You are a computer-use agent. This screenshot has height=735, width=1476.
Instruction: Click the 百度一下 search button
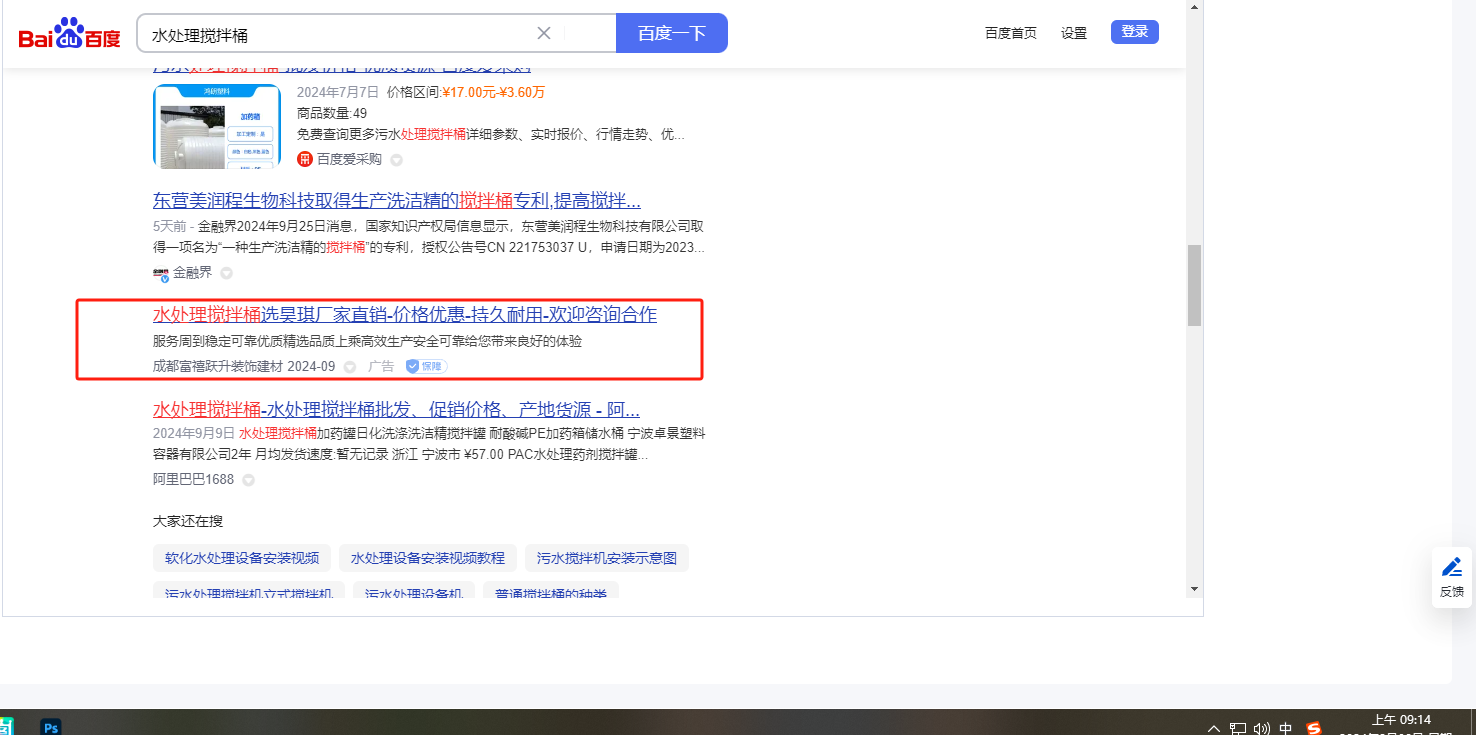coord(671,33)
